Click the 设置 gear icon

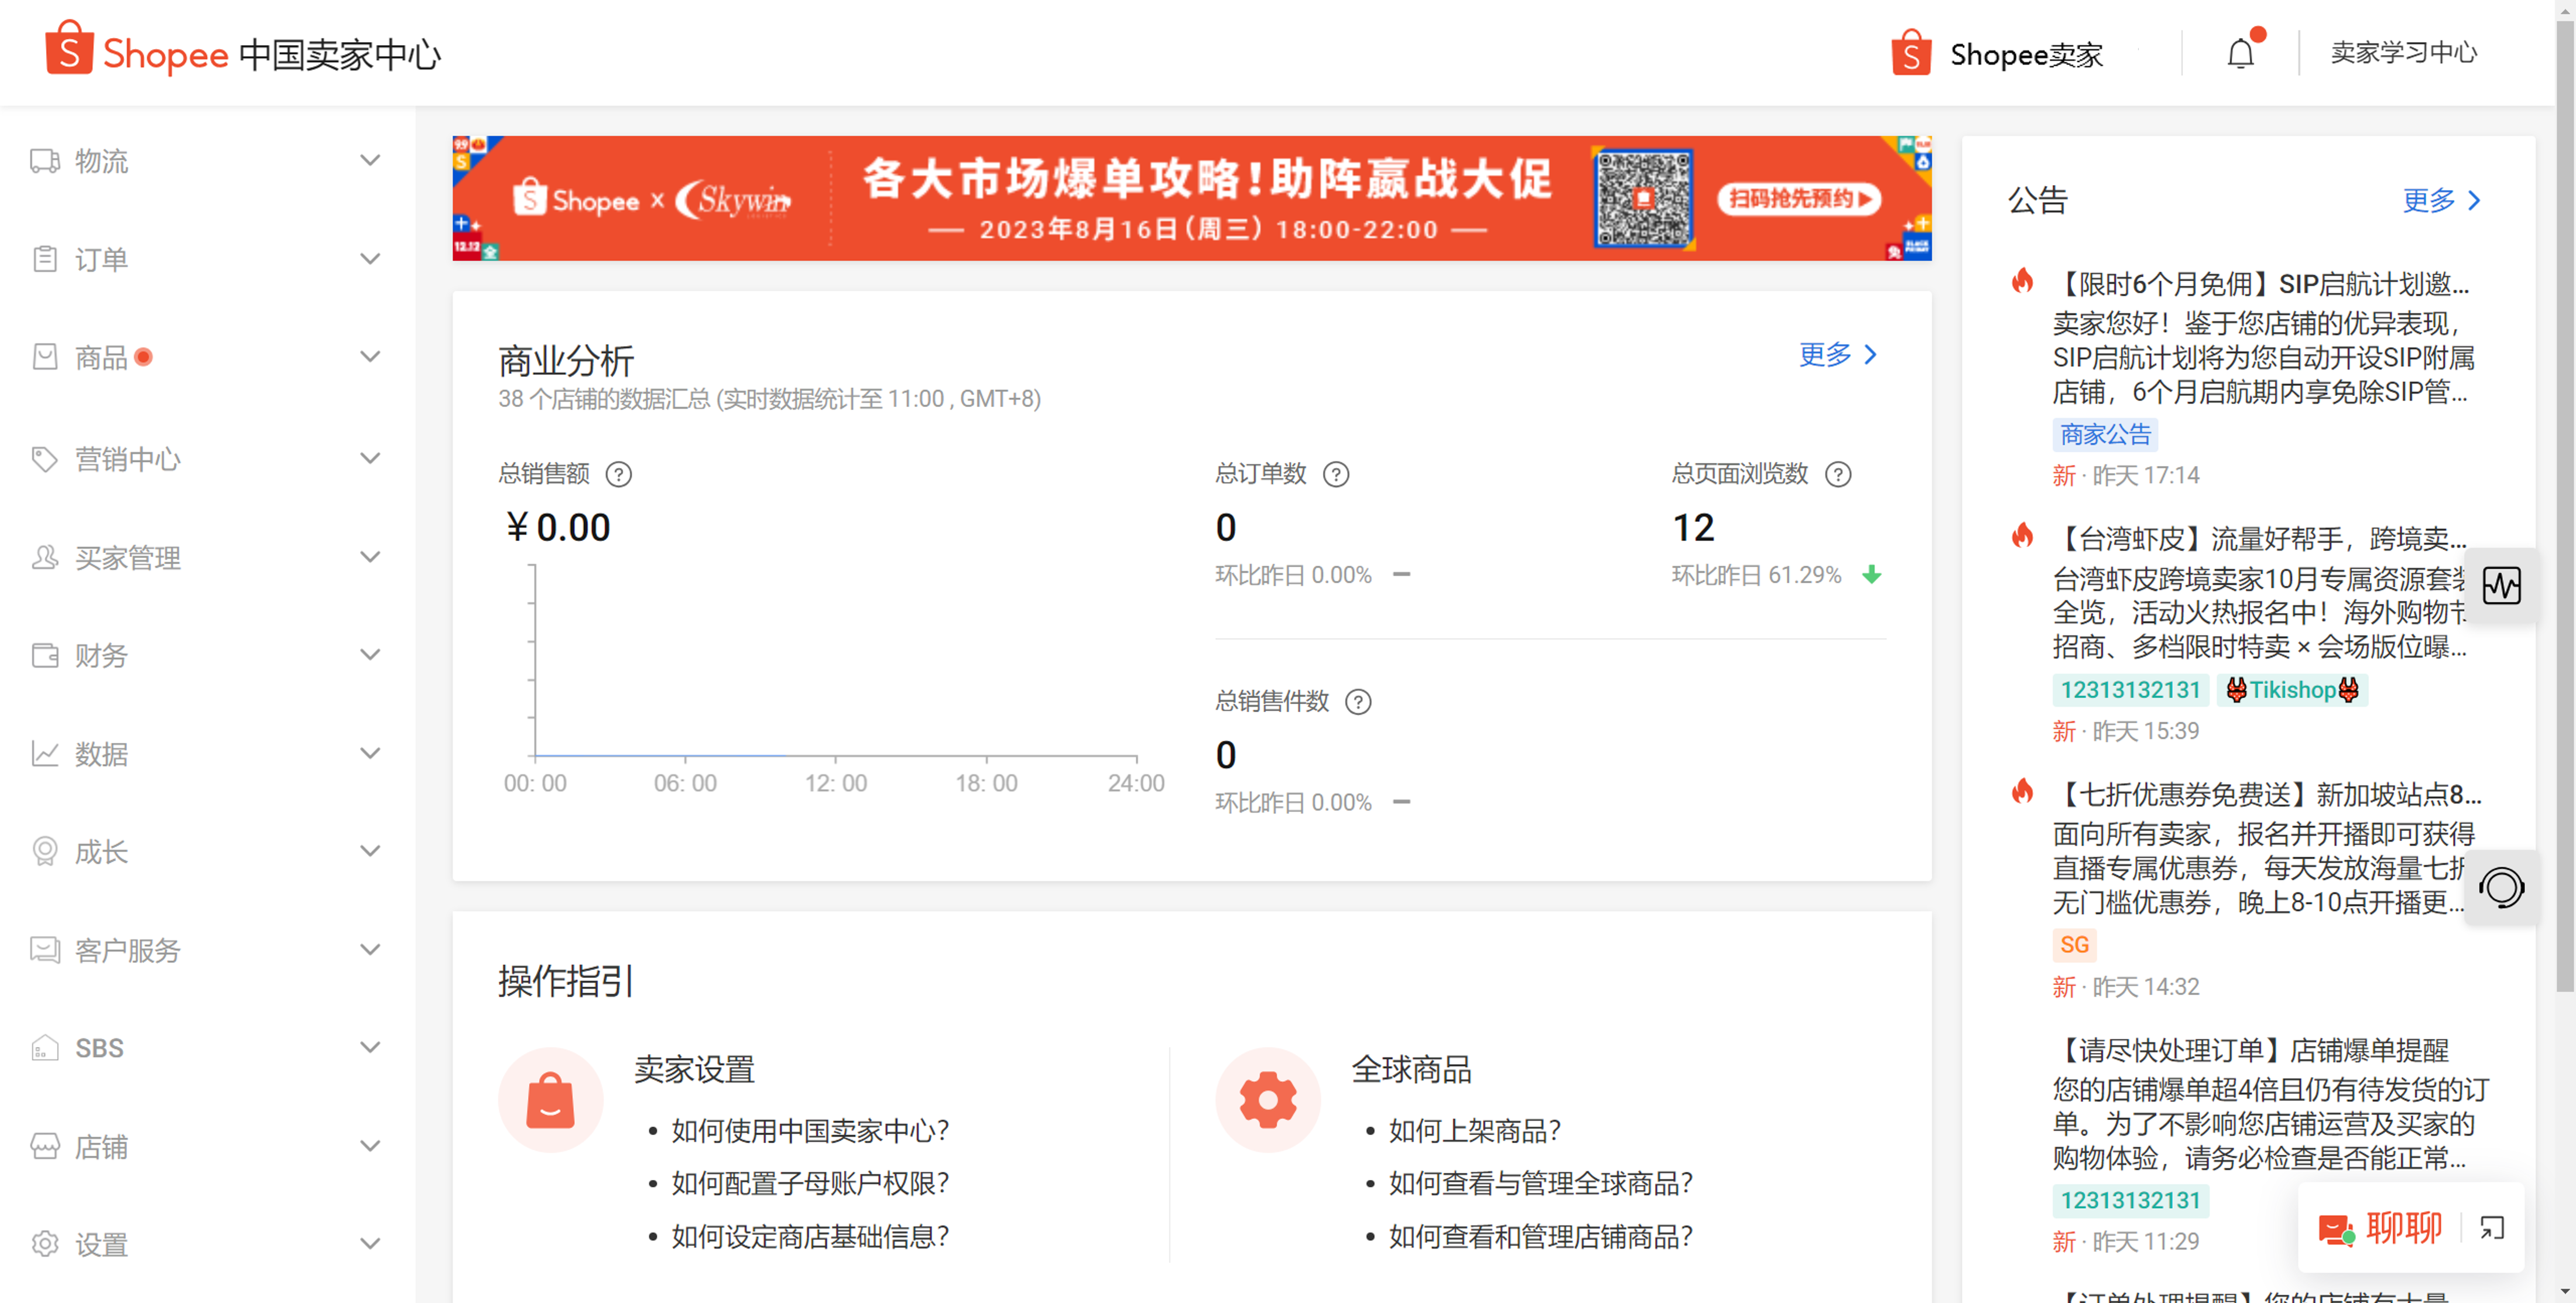[45, 1243]
